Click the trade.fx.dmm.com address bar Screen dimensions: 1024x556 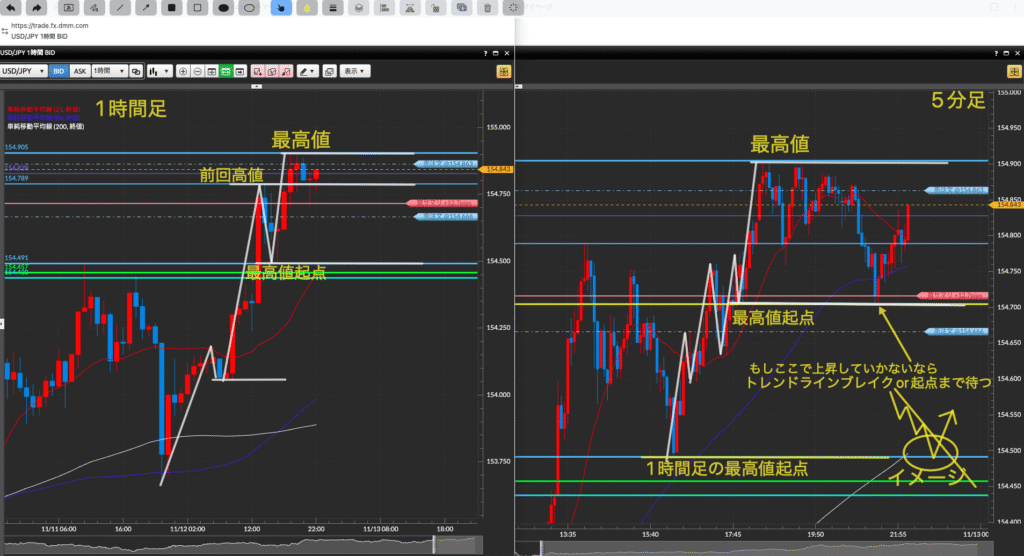coord(60,25)
